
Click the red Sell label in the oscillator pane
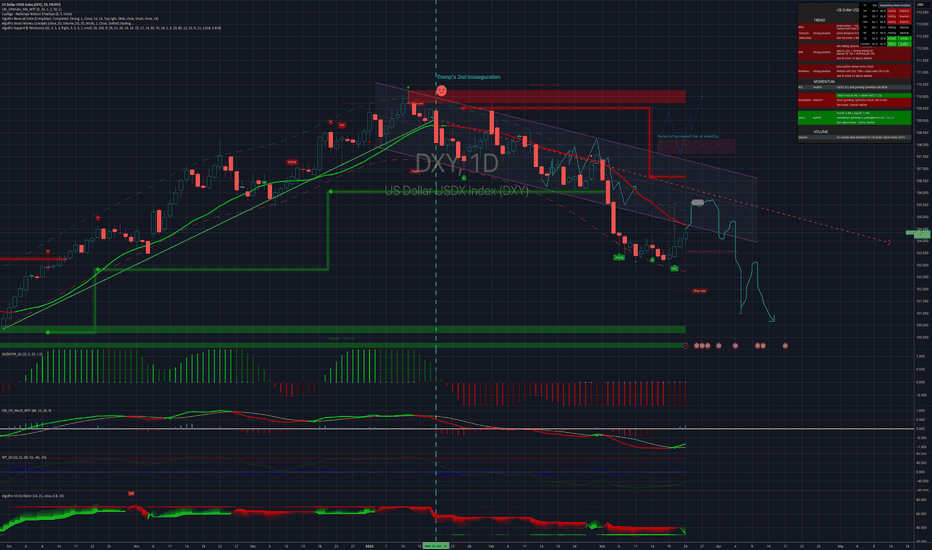coord(131,494)
